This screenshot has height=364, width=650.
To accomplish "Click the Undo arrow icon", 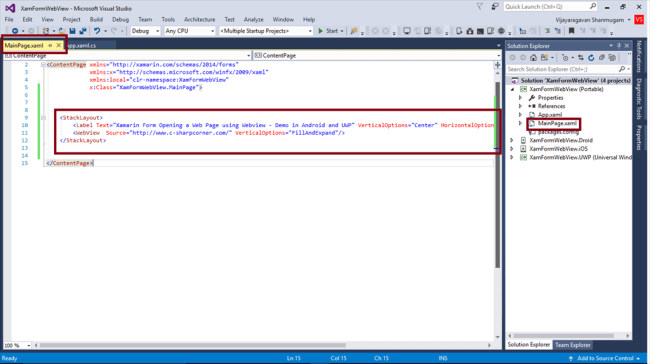I will tap(97, 31).
